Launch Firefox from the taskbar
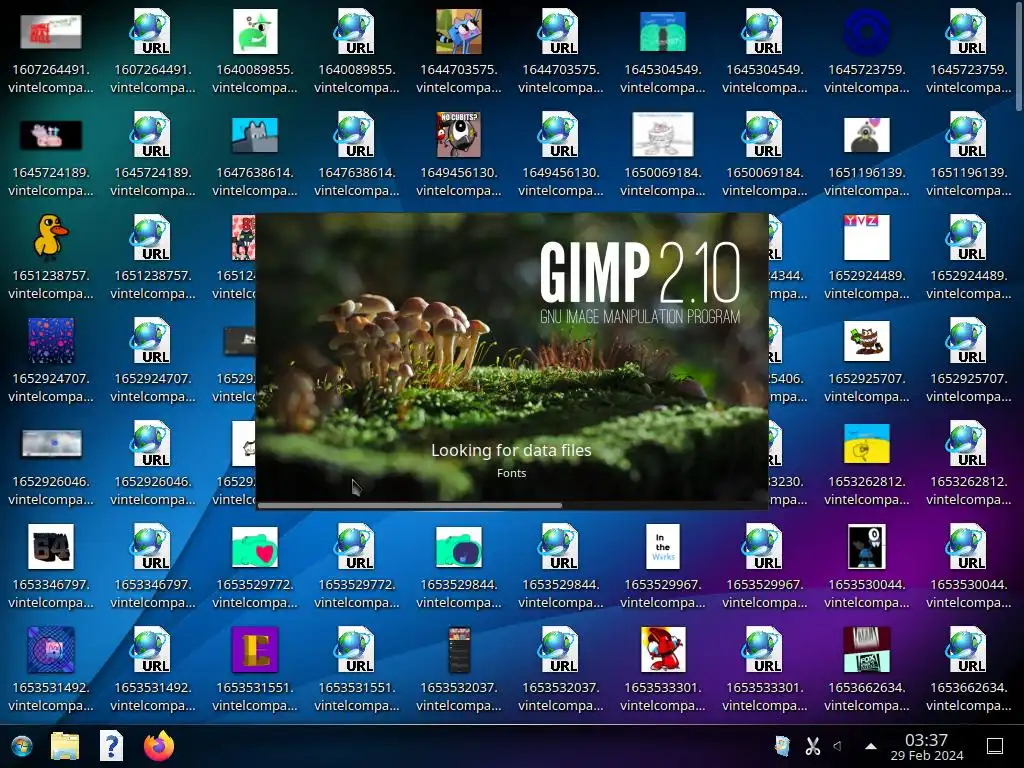 click(159, 746)
